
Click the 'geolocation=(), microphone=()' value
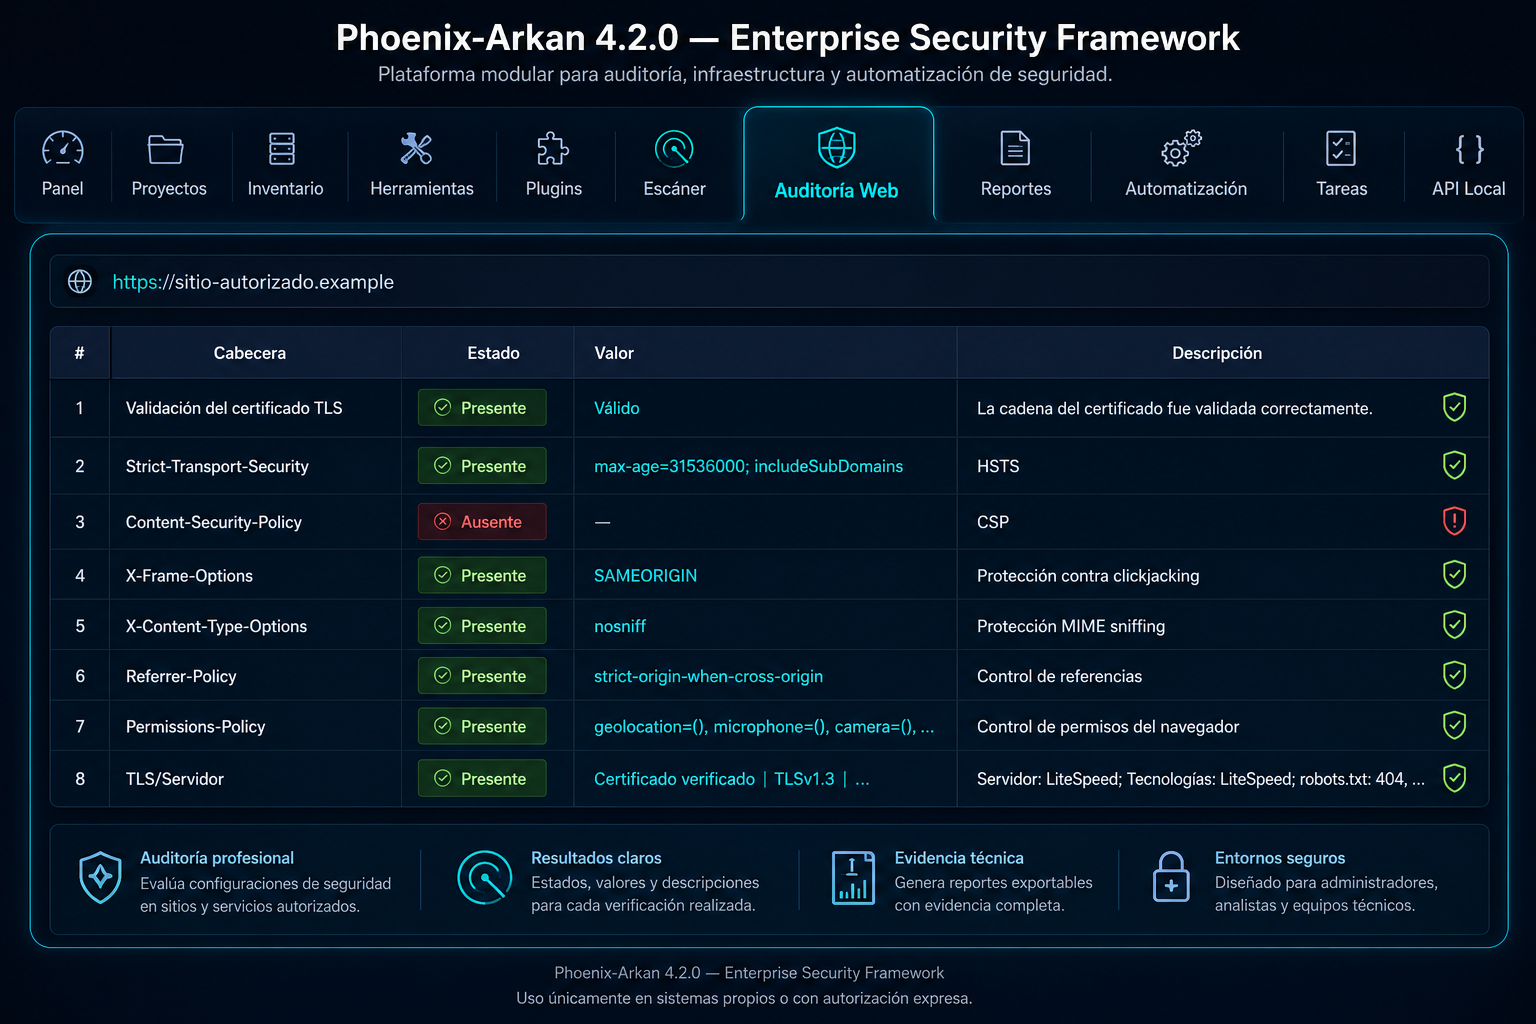point(764,727)
